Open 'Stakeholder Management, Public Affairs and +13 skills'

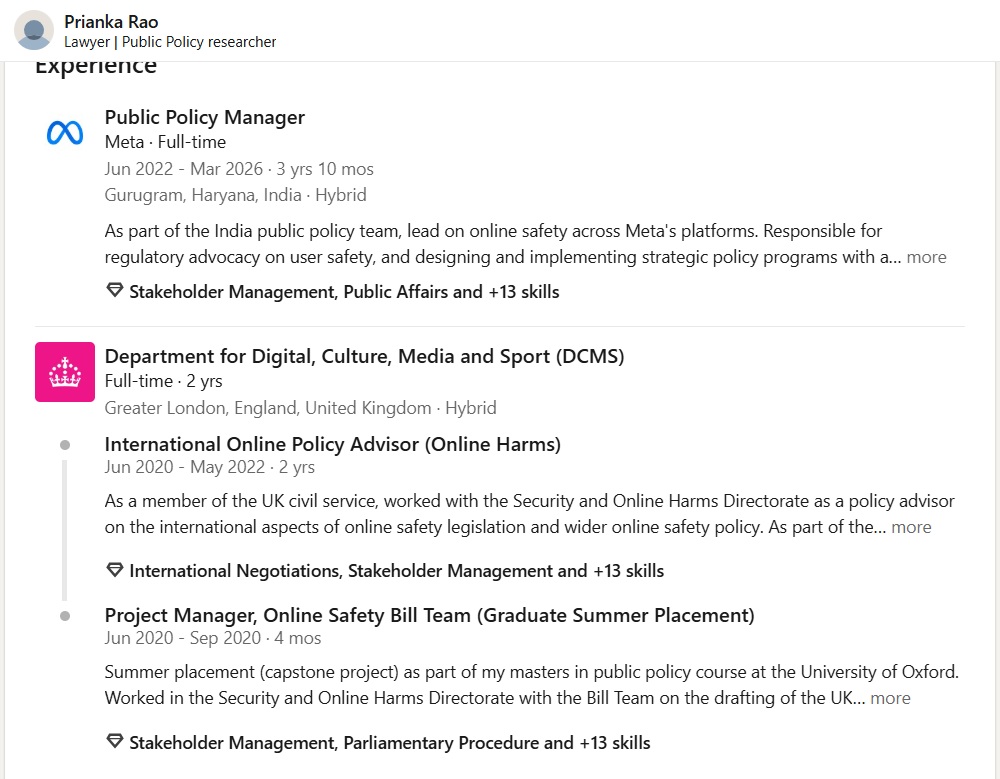click(344, 292)
